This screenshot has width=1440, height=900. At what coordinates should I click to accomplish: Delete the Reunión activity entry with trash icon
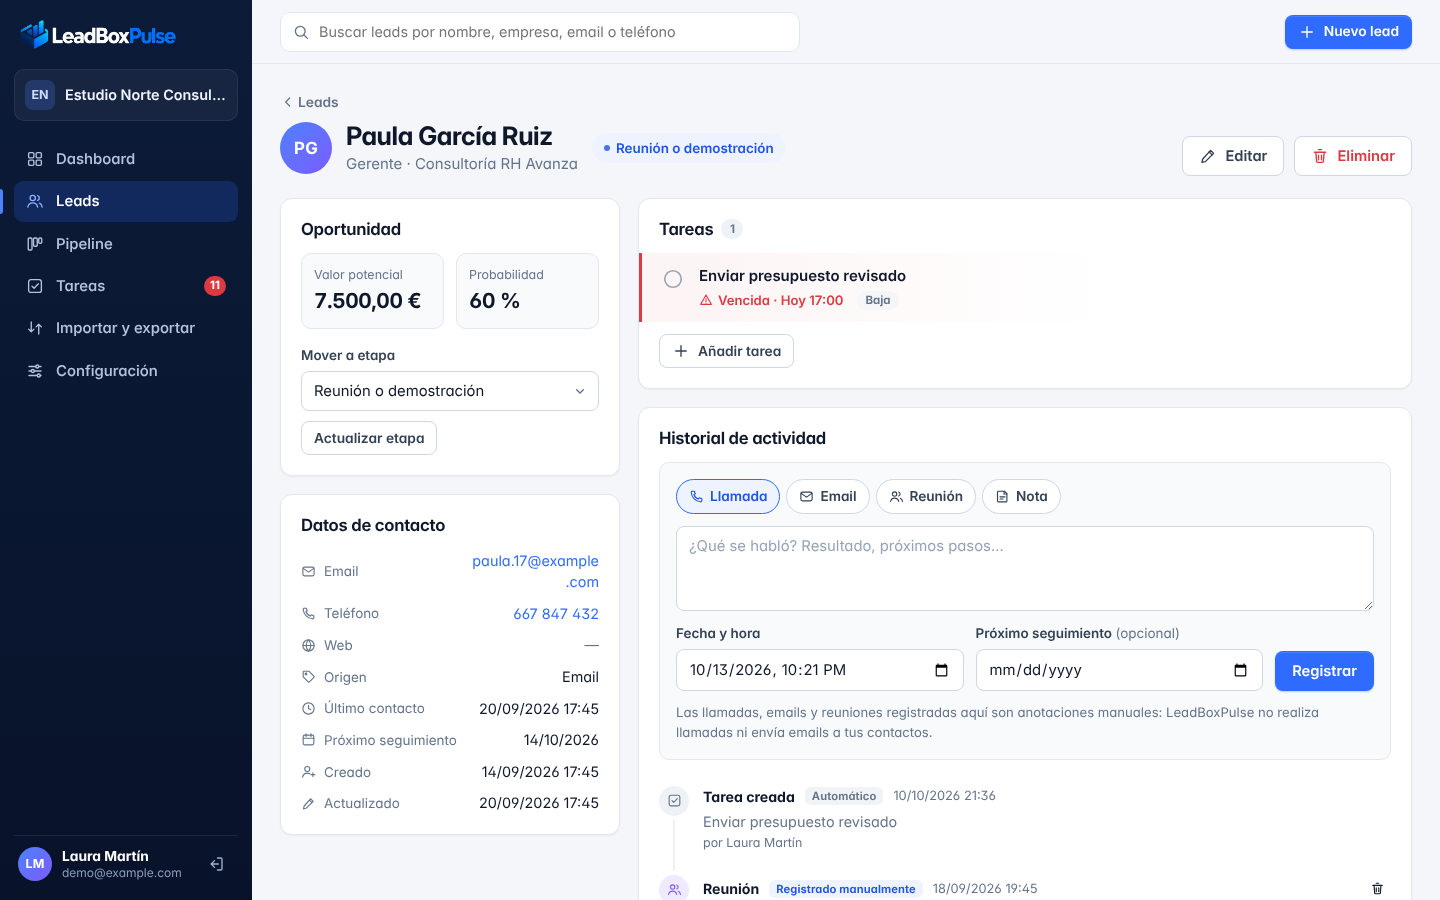(1377, 888)
